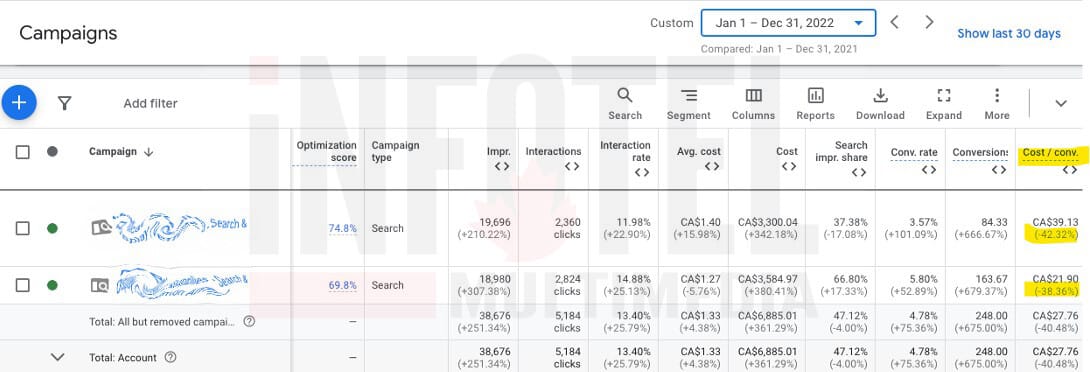1090x372 pixels.
Task: Check the box for the 74.8% campaign
Action: coord(23,228)
